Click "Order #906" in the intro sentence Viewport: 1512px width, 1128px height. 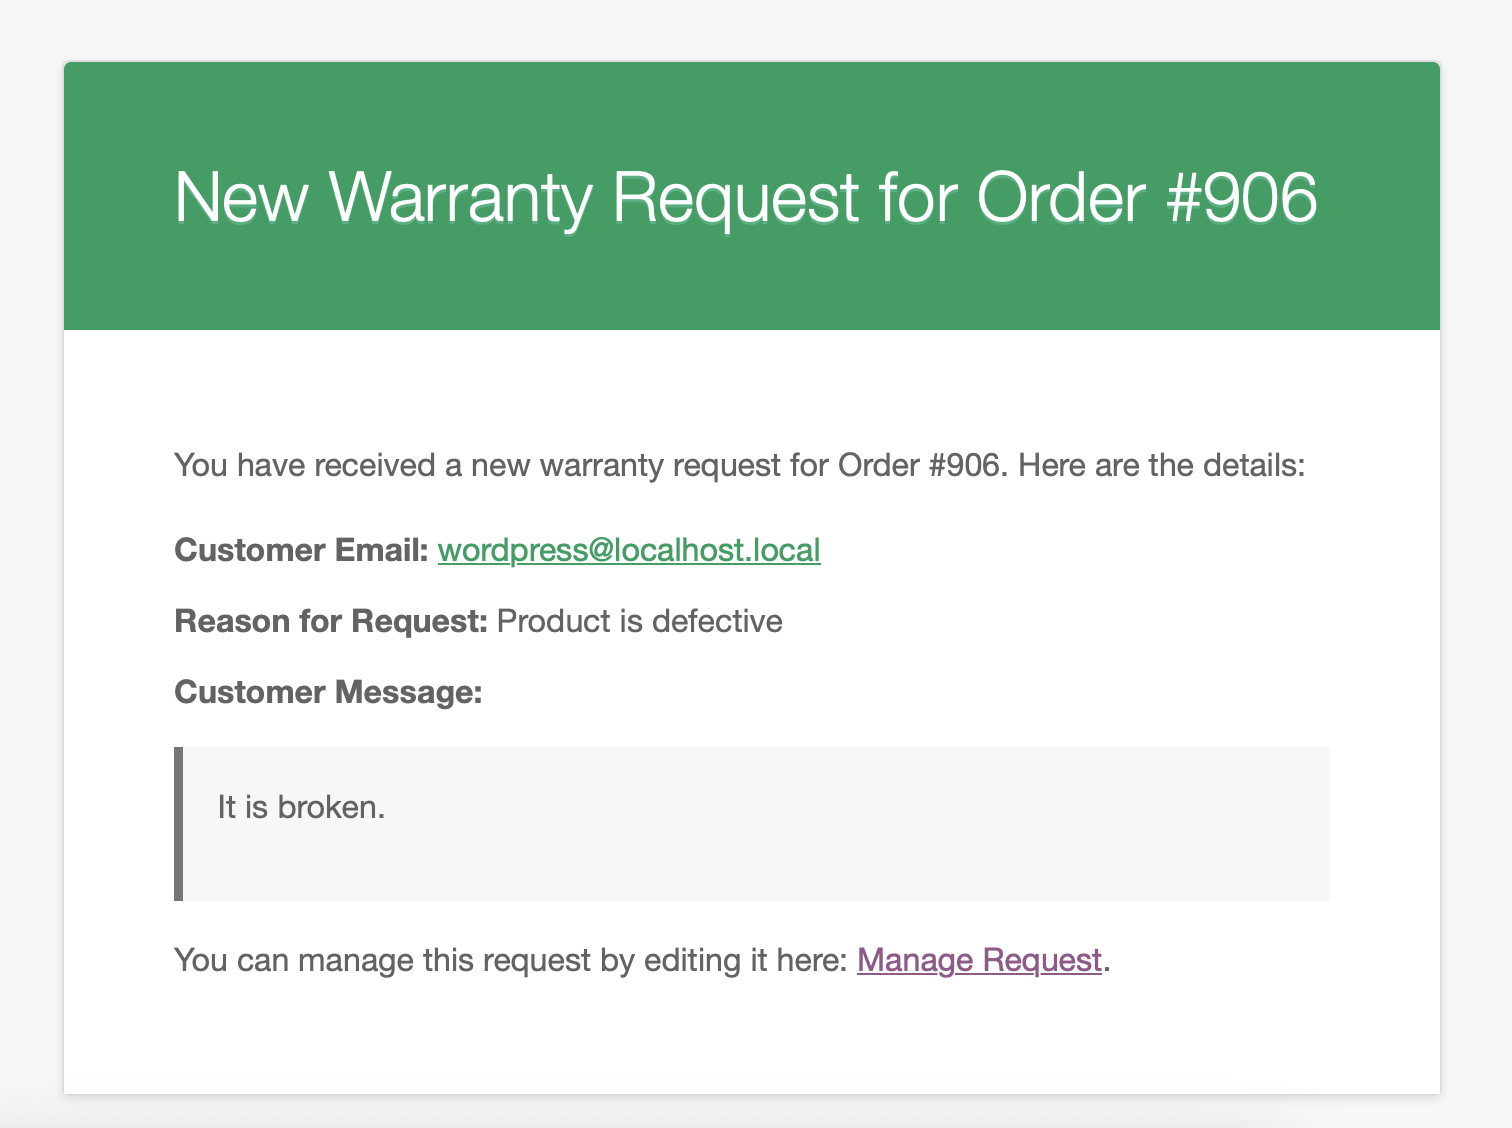click(x=918, y=466)
